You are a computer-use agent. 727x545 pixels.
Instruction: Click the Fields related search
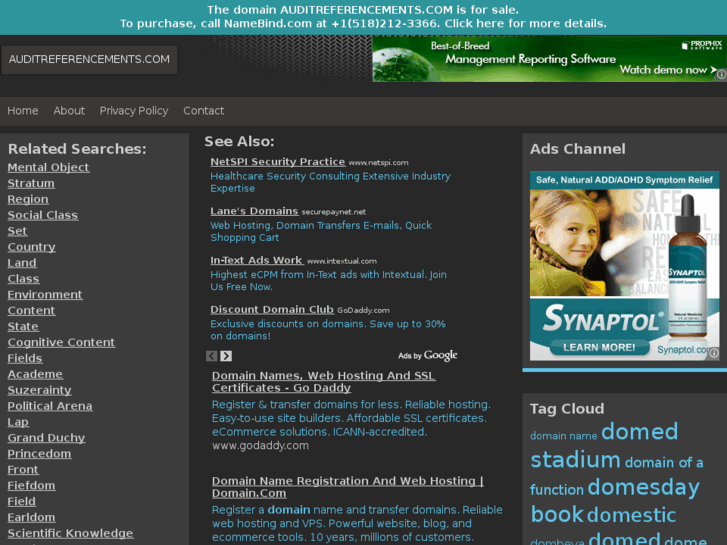coord(25,359)
